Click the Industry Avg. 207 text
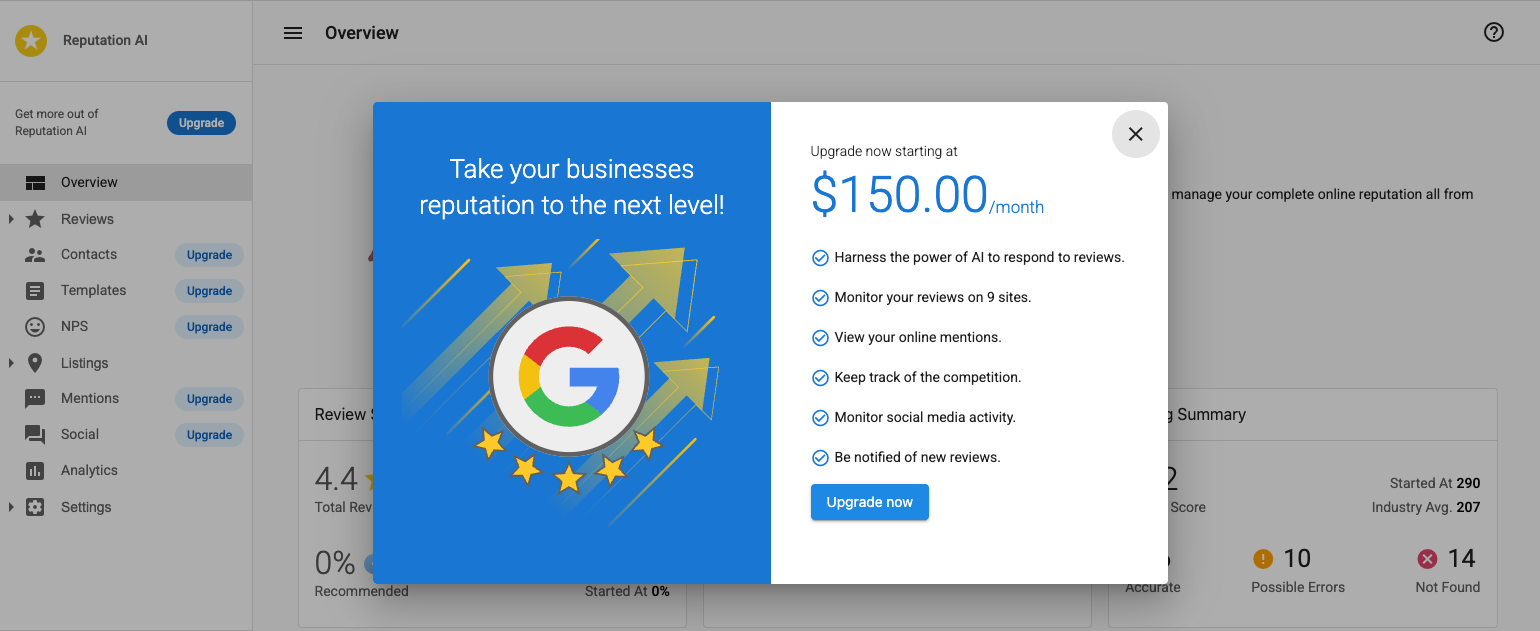Viewport: 1540px width, 631px height. click(x=1426, y=507)
